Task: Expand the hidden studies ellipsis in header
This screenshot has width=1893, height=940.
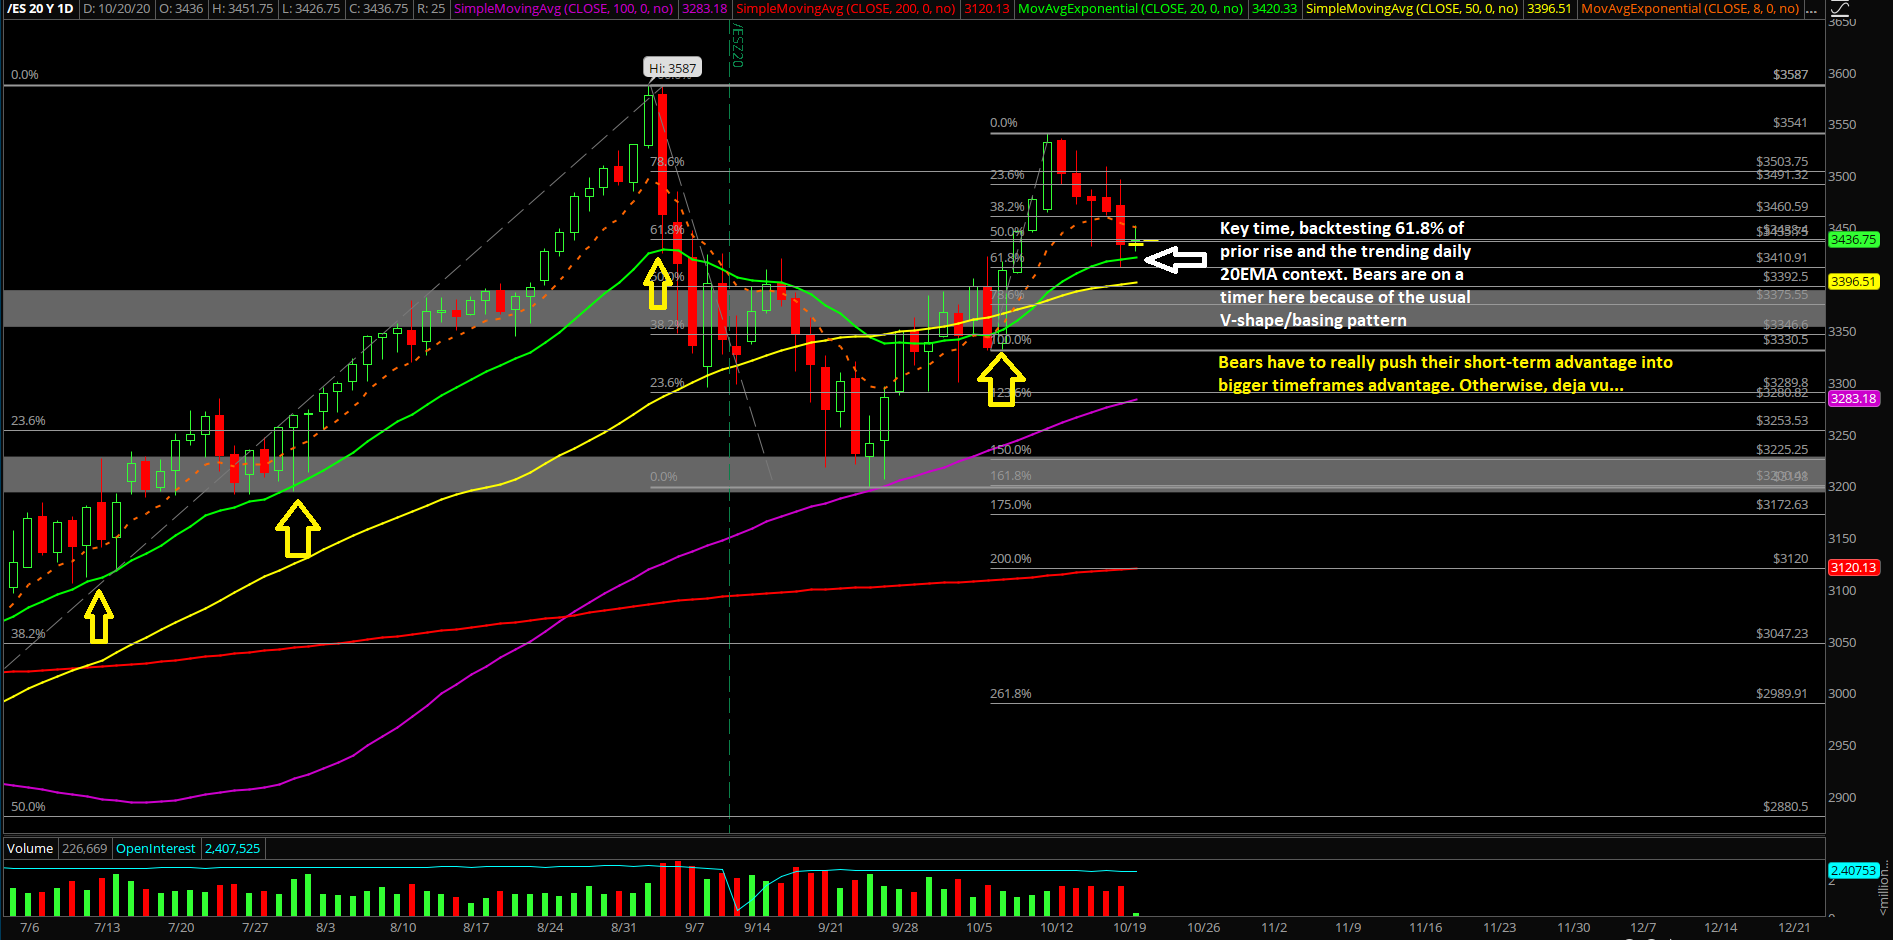Action: tap(1811, 9)
